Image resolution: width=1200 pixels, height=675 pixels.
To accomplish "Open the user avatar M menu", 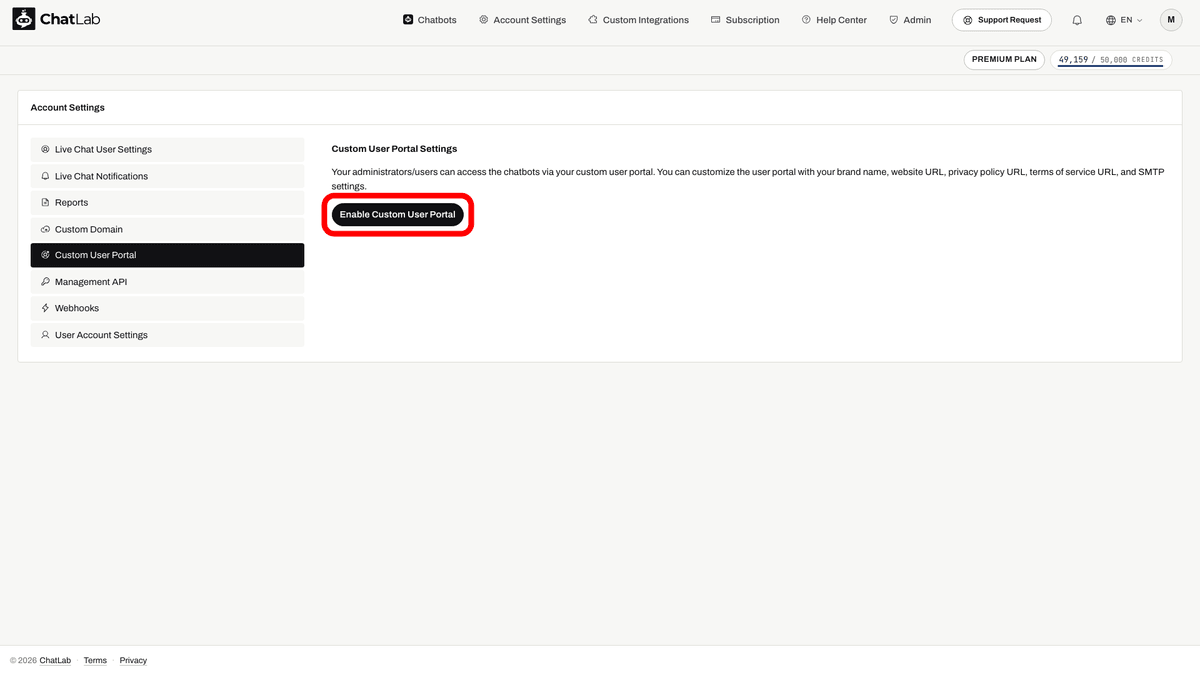I will point(1171,20).
